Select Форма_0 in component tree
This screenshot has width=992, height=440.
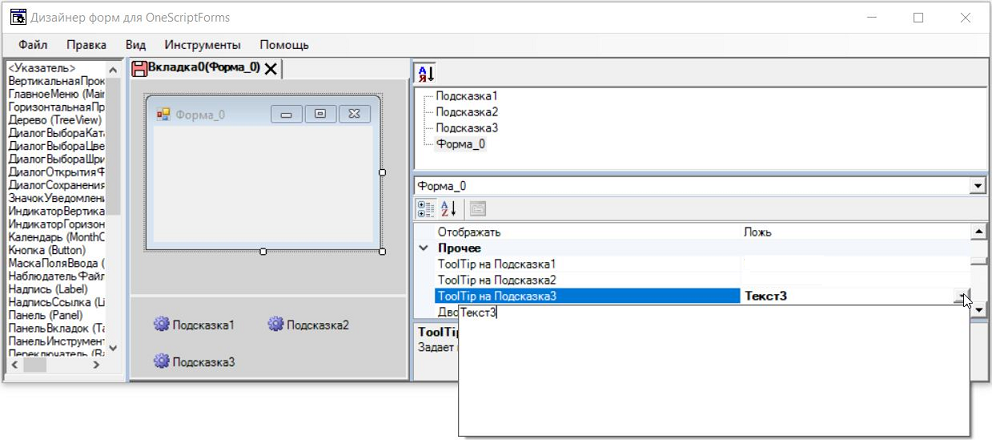click(461, 144)
